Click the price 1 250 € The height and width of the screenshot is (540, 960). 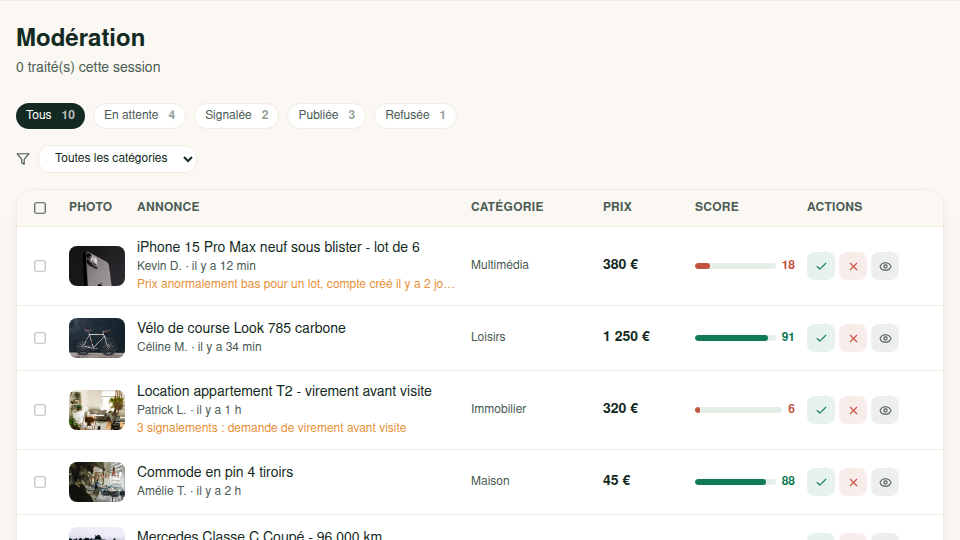[x=626, y=337]
